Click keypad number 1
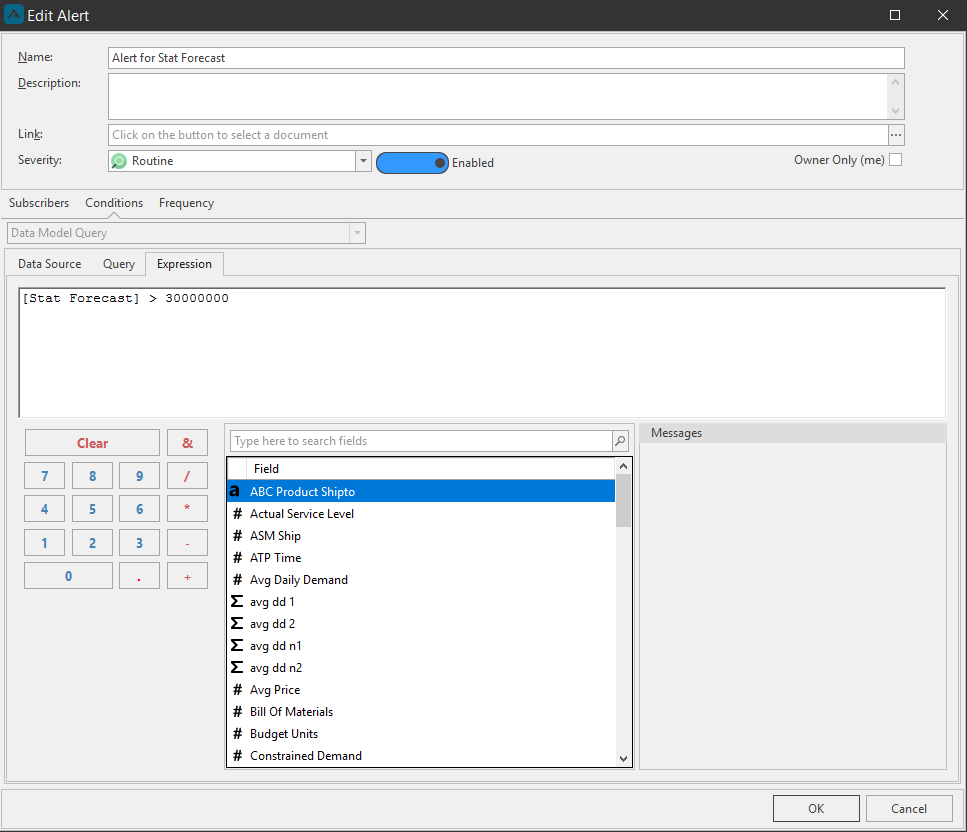 [44, 543]
